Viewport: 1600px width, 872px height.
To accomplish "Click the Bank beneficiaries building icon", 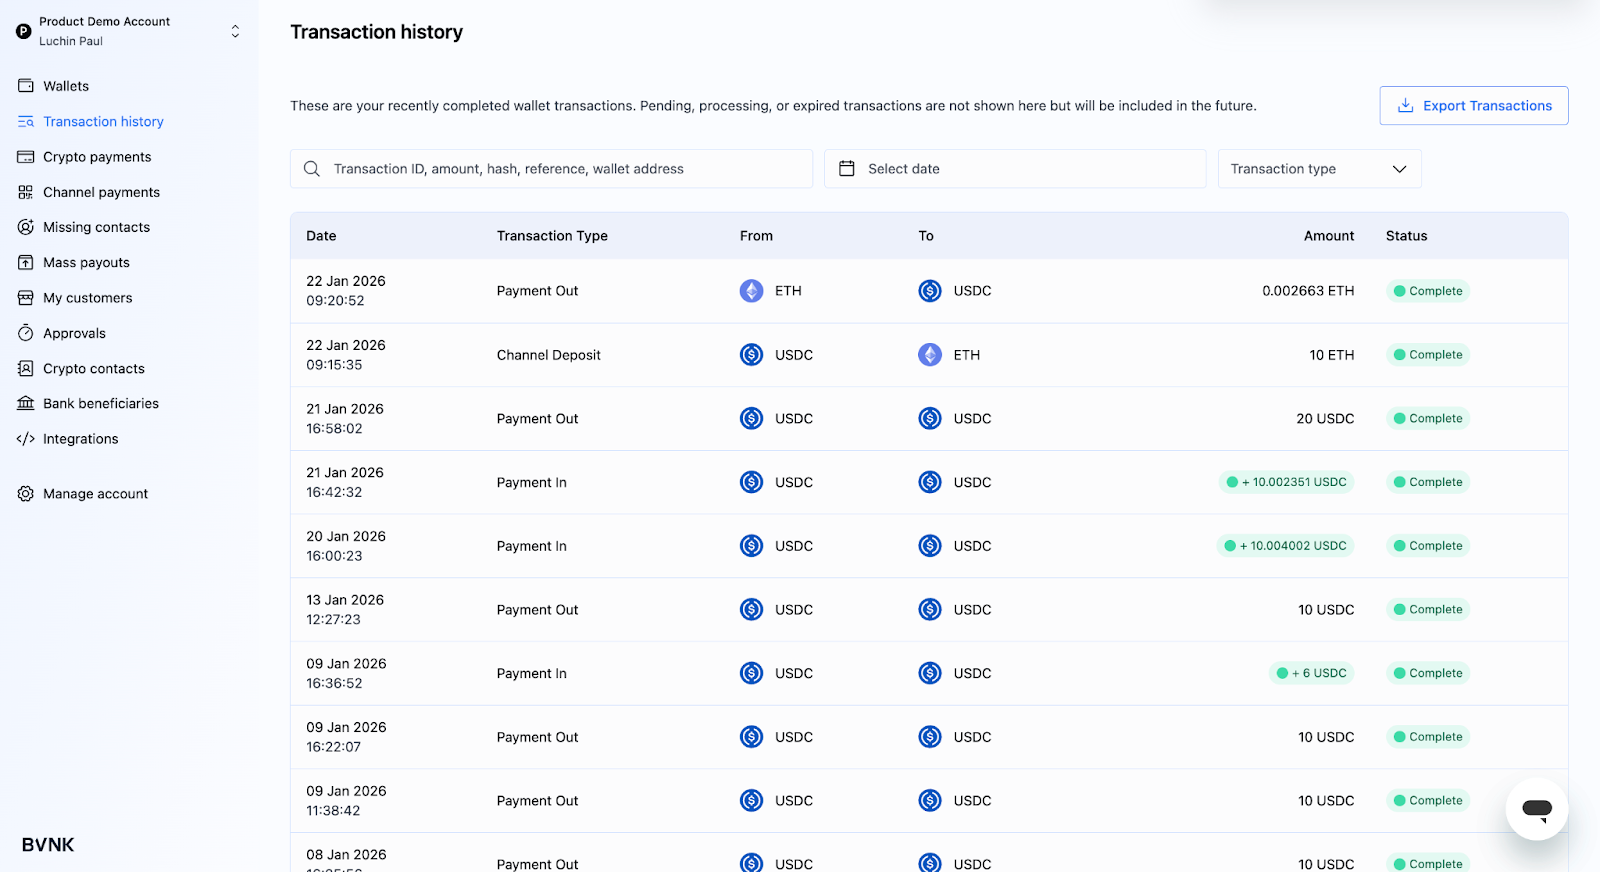I will [x=26, y=404].
